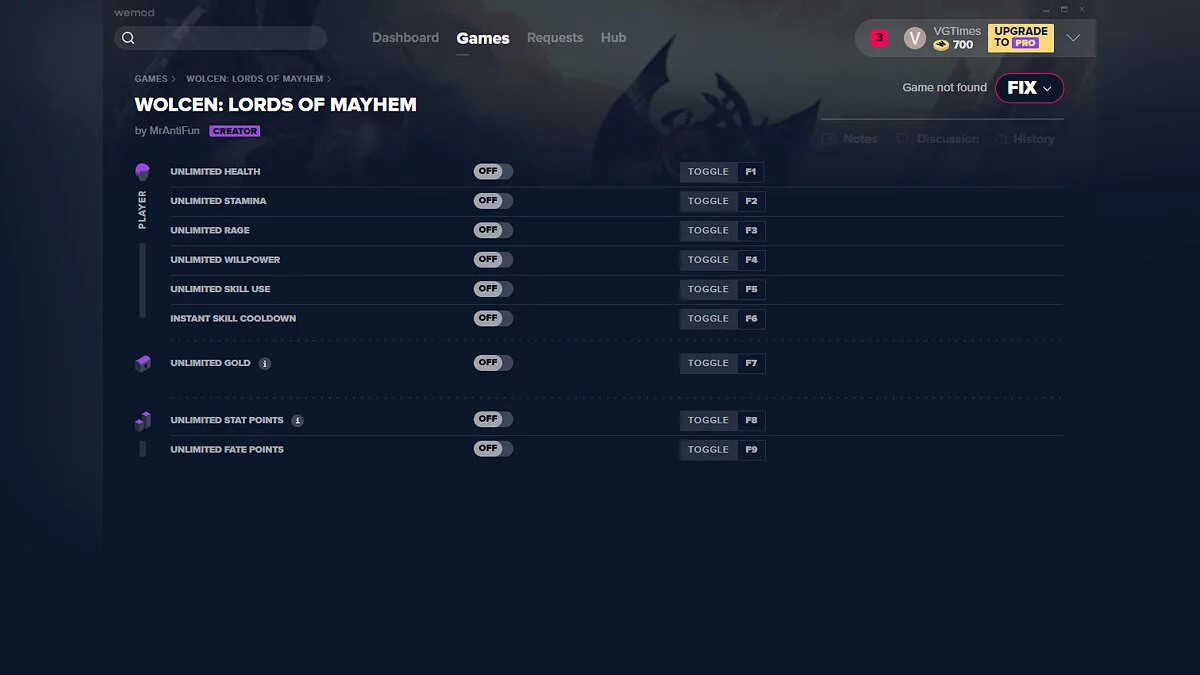
Task: Toggle Unlimited Stamina switch
Action: [x=493, y=201]
